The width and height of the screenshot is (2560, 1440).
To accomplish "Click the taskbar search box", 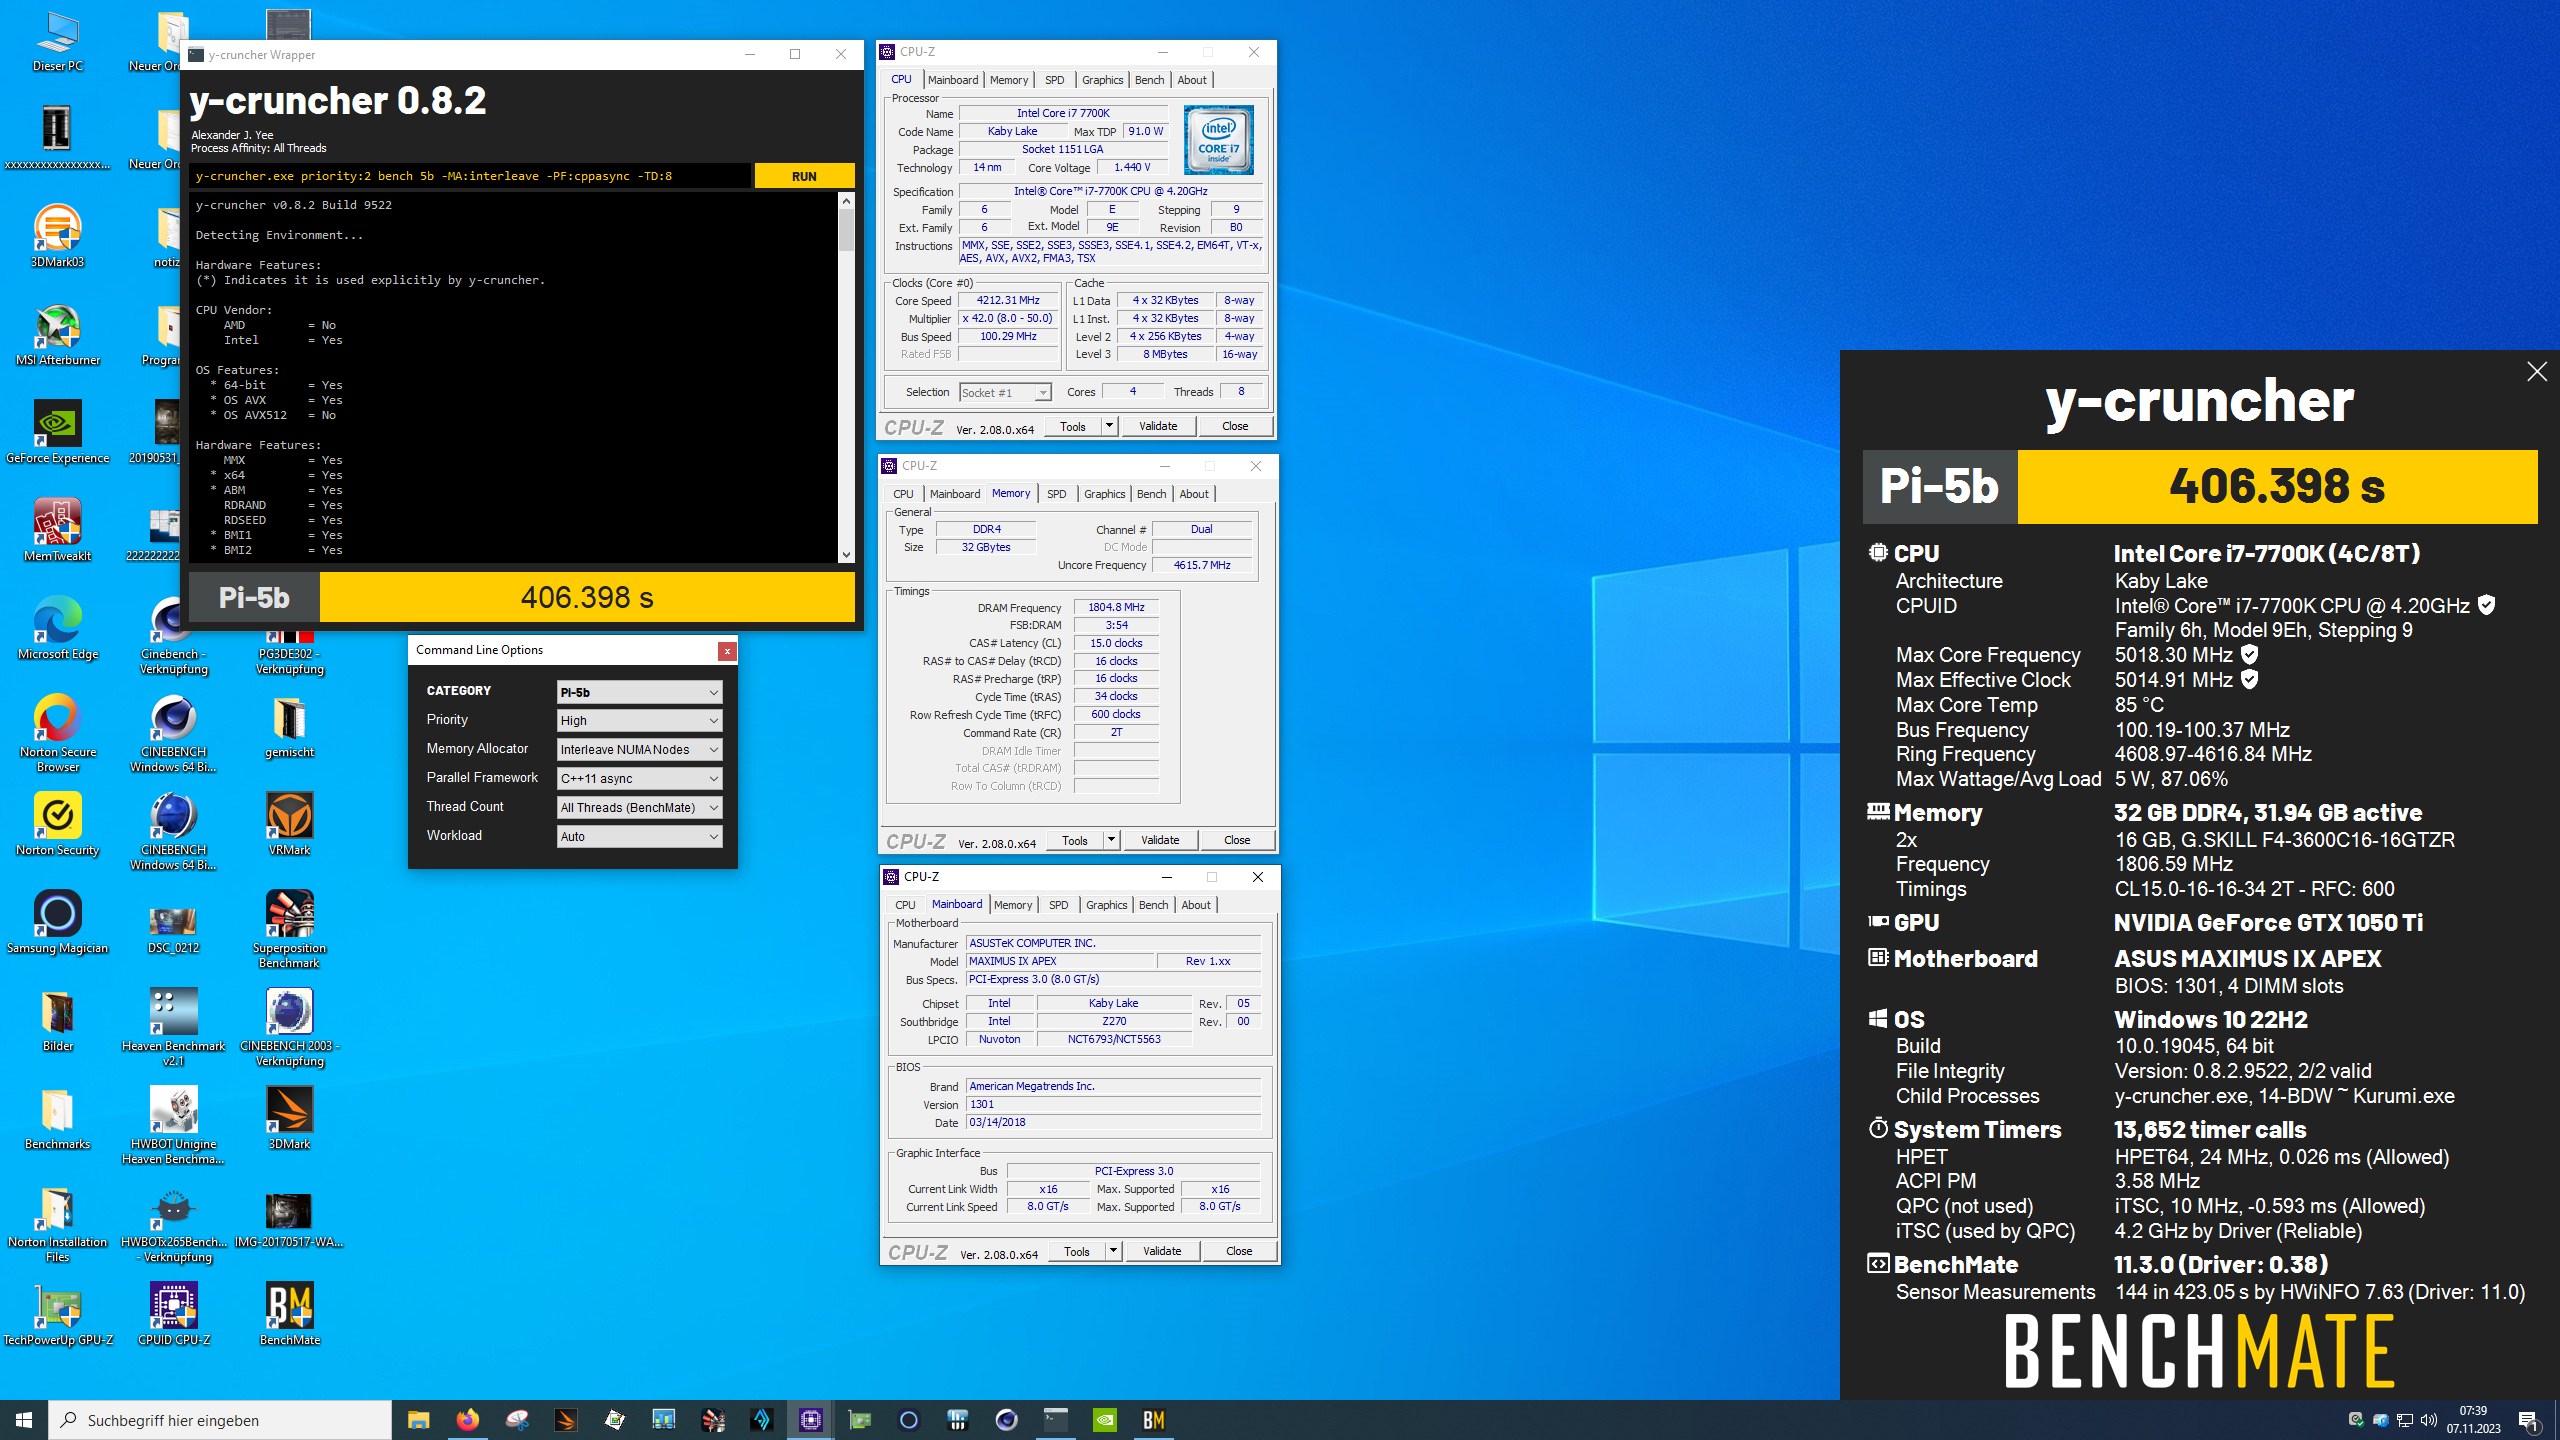I will pos(220,1419).
